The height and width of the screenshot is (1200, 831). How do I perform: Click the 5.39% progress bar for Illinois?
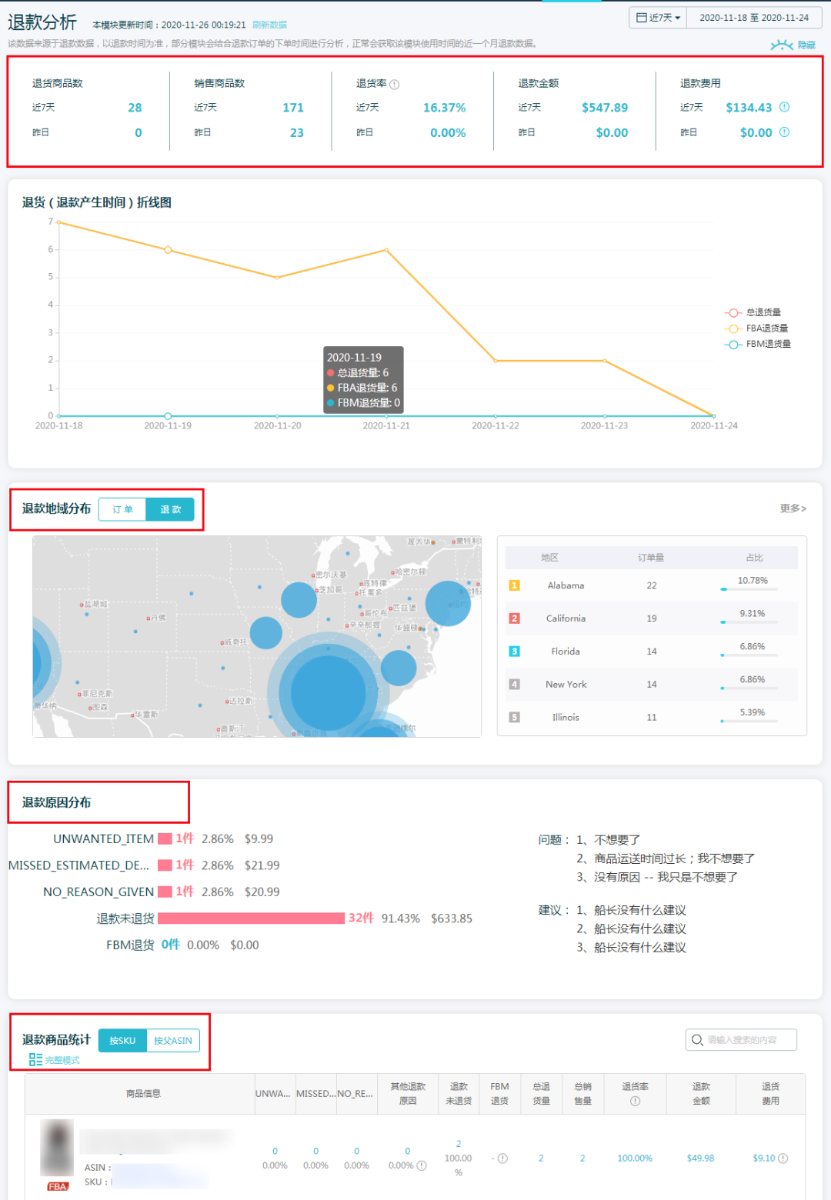pos(749,721)
